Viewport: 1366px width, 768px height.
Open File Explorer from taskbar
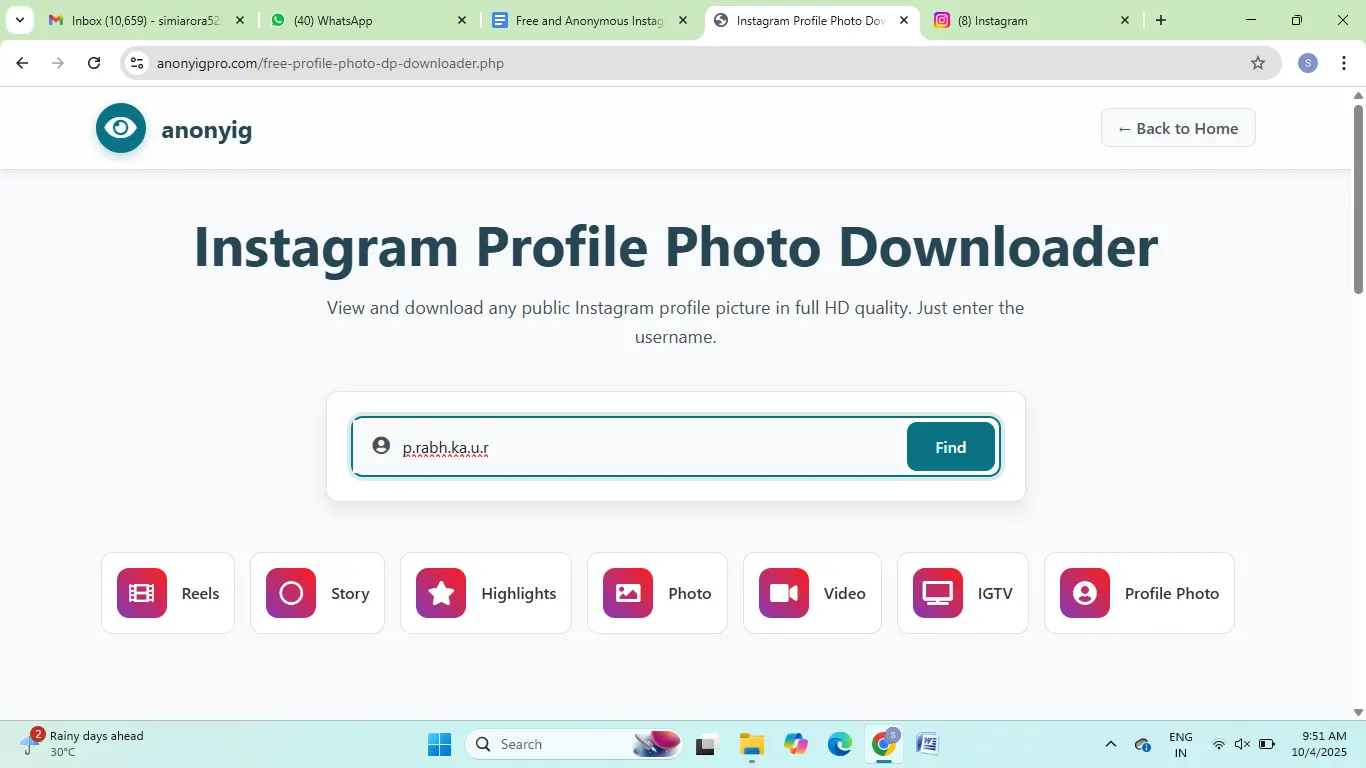(751, 744)
